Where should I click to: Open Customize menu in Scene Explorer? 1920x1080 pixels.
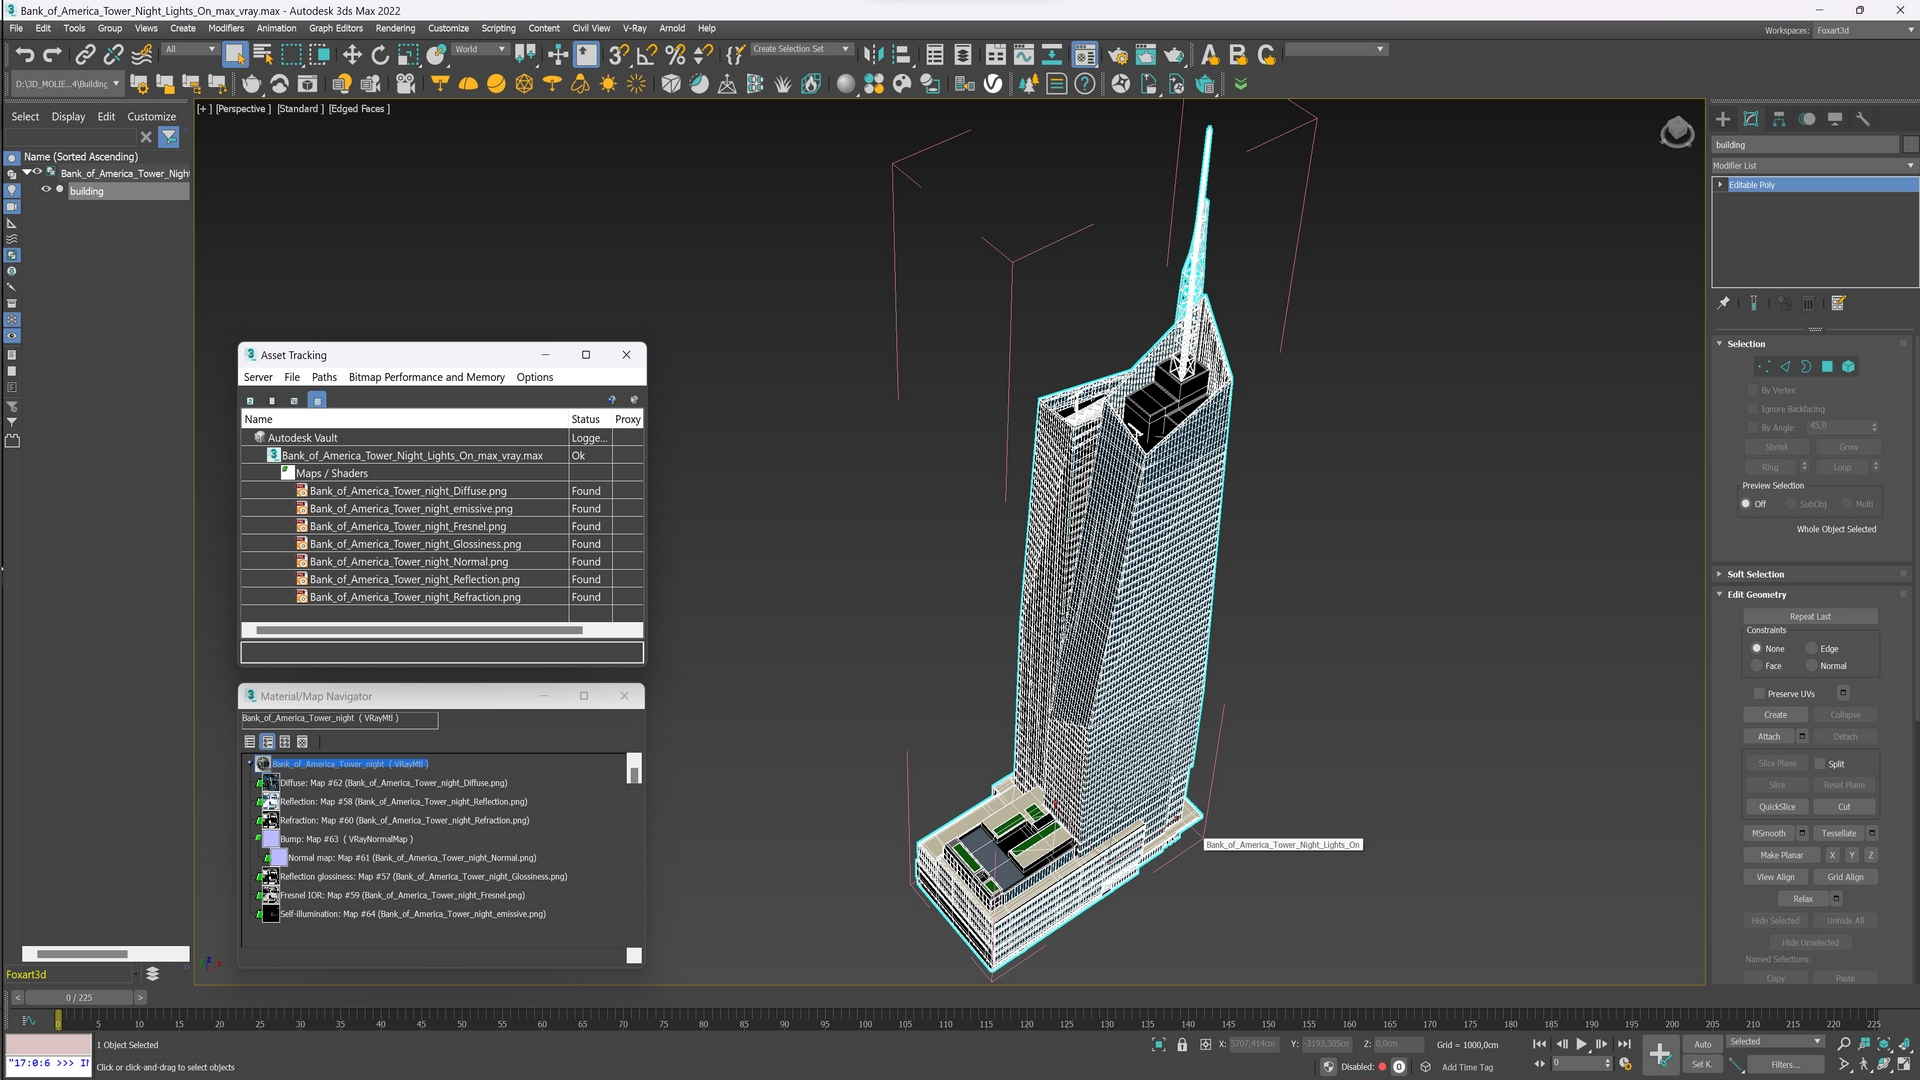[x=151, y=117]
